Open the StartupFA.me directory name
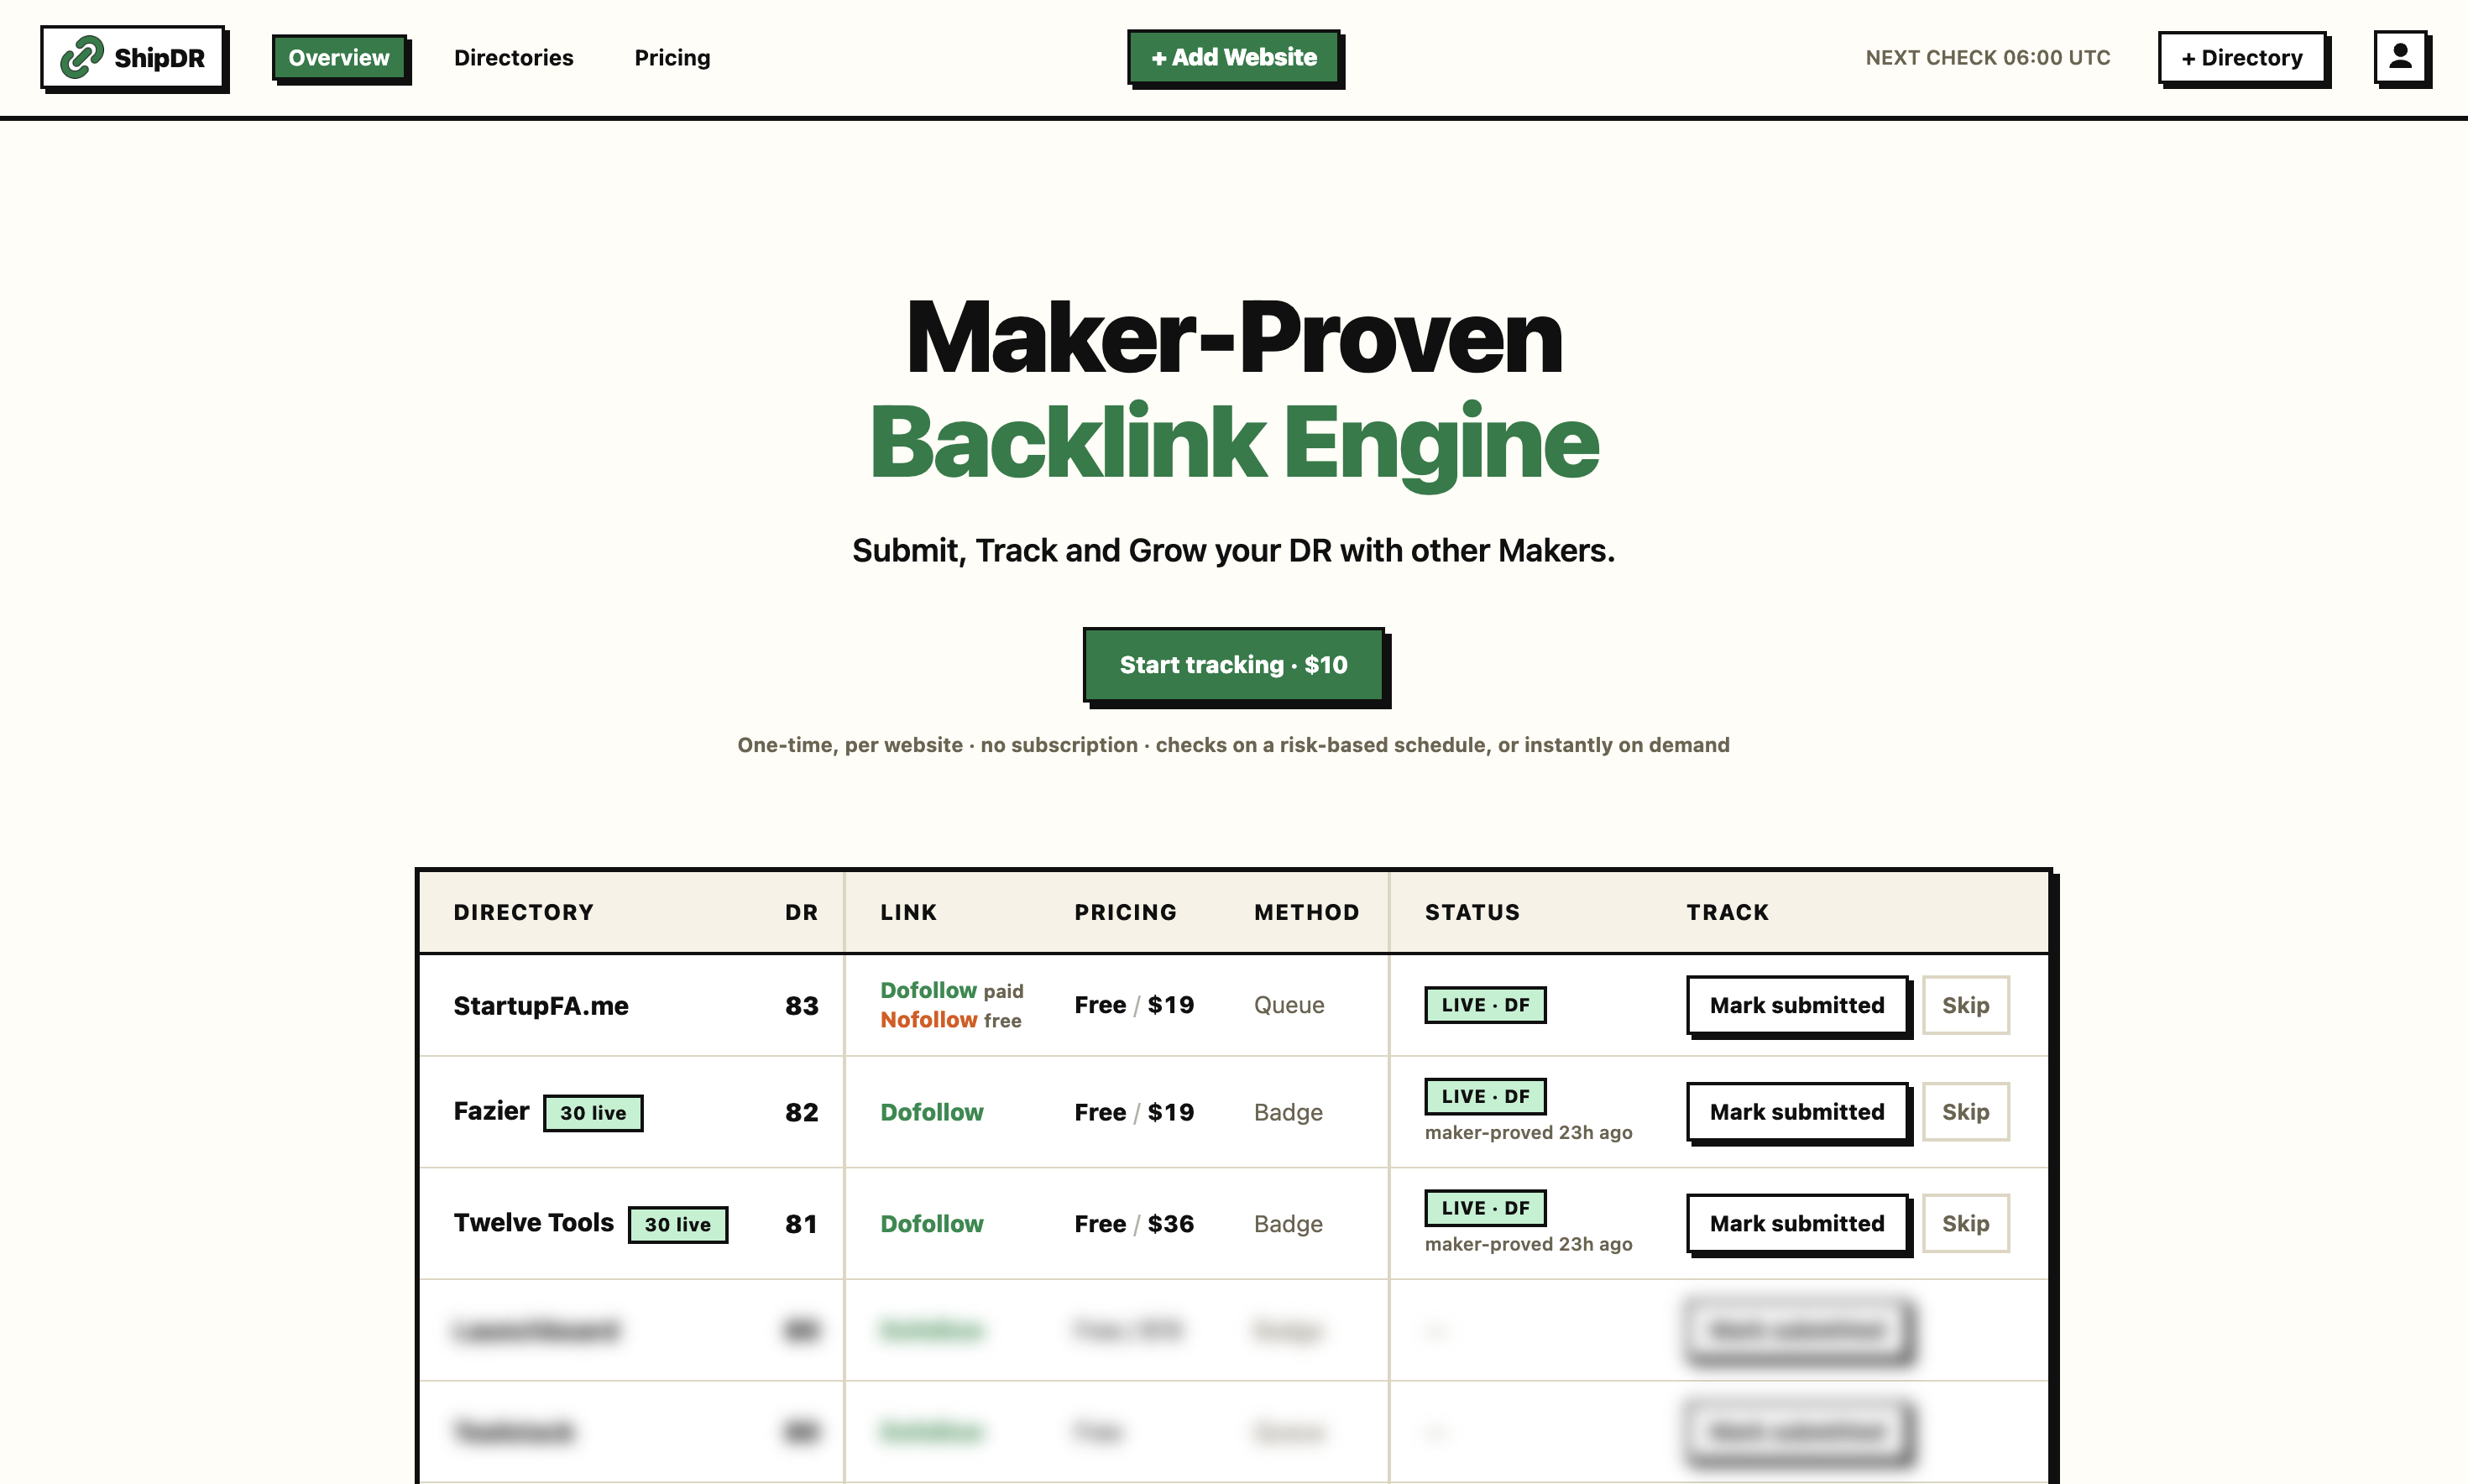Viewport: 2468px width, 1484px height. tap(541, 1006)
